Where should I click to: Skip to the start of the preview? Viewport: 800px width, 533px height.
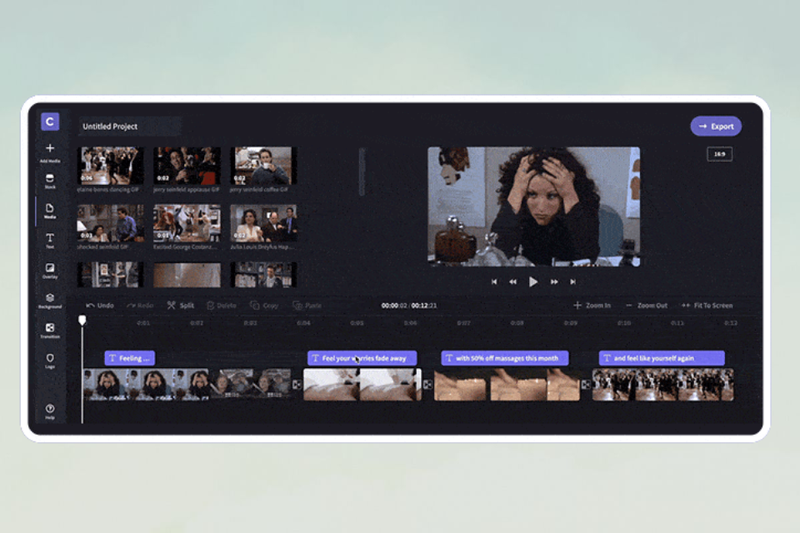(x=494, y=282)
